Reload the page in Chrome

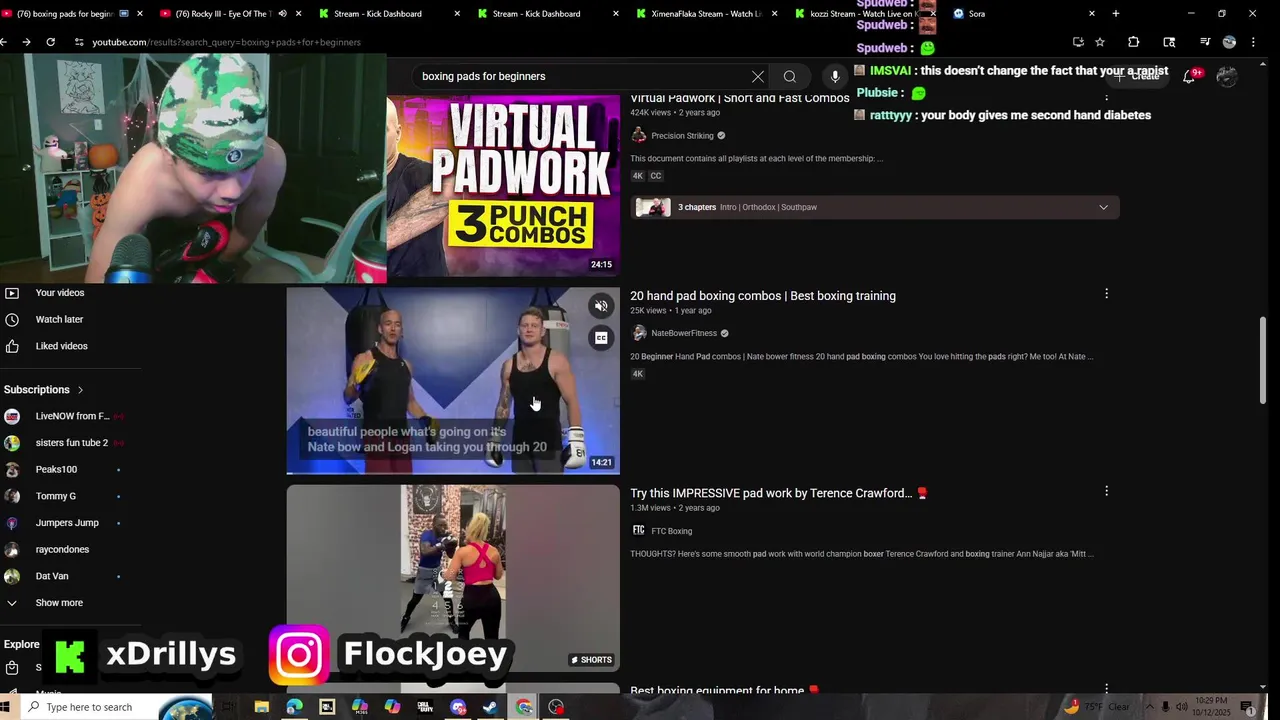[51, 42]
